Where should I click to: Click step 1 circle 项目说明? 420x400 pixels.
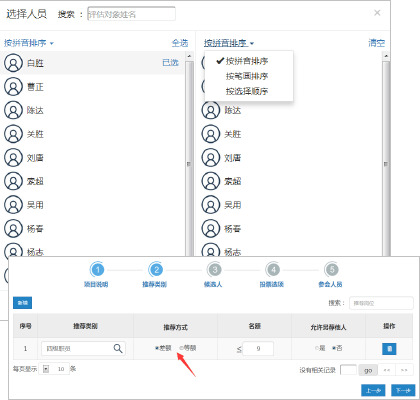point(98,270)
